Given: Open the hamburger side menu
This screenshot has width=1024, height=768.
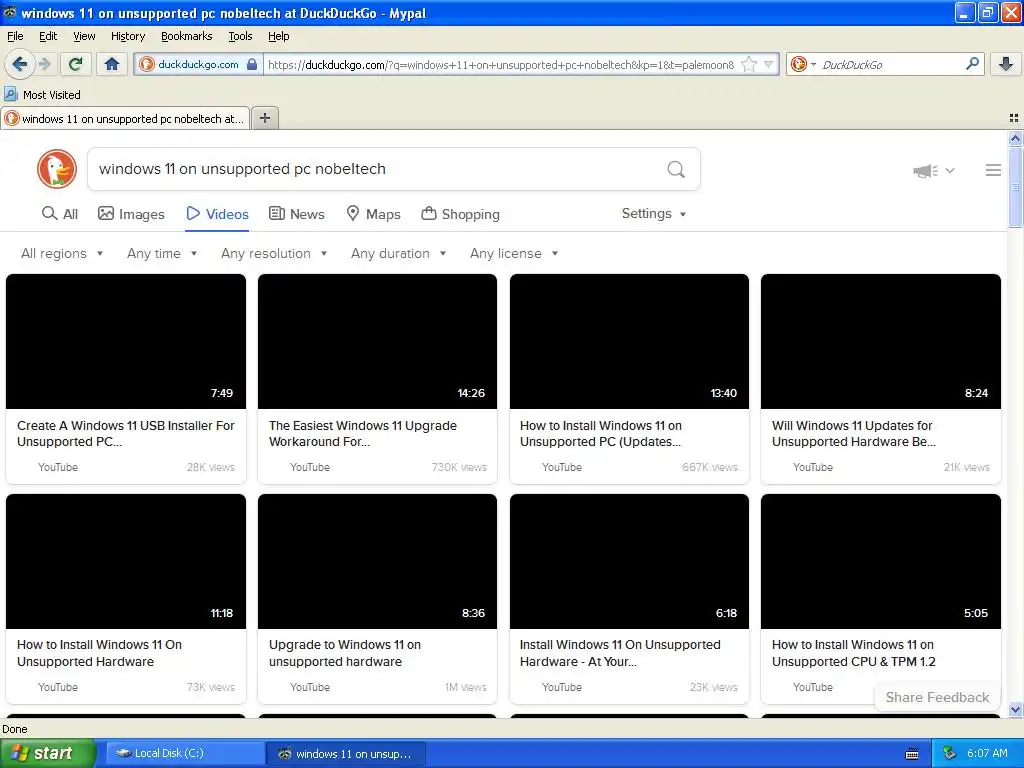Looking at the screenshot, I should pos(993,170).
